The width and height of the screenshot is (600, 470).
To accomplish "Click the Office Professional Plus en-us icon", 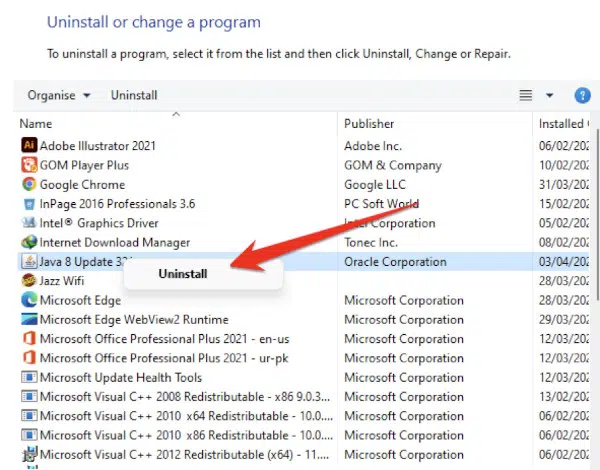I will pyautogui.click(x=29, y=338).
